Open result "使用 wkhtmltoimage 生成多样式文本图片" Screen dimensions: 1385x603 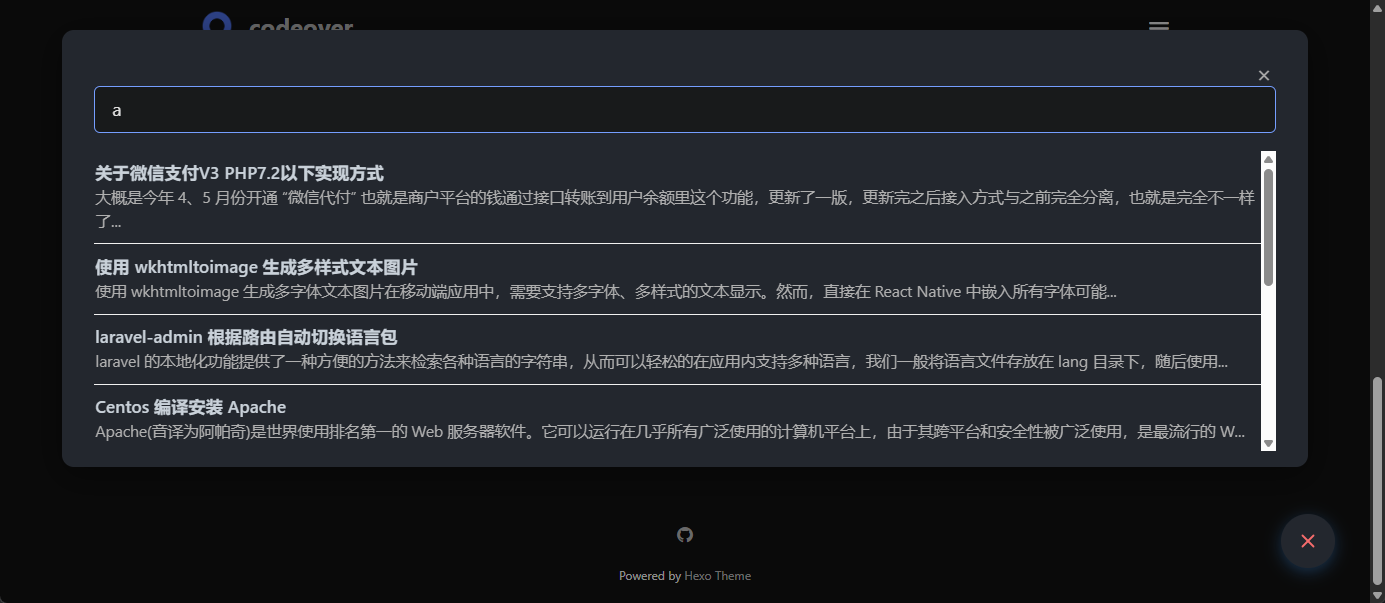[256, 268]
